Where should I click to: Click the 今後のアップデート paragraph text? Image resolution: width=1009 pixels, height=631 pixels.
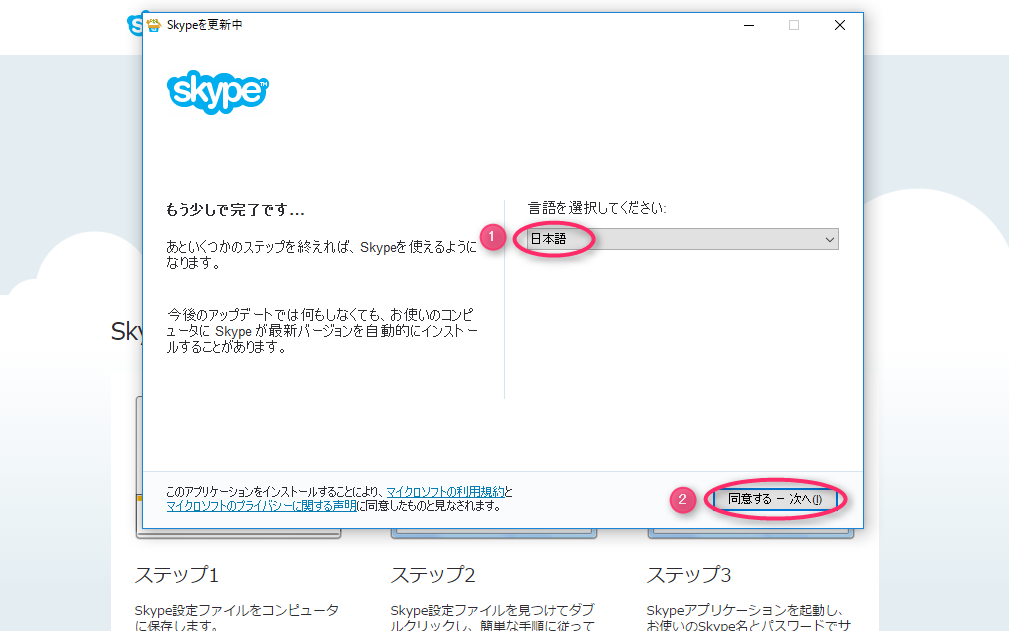(x=322, y=331)
